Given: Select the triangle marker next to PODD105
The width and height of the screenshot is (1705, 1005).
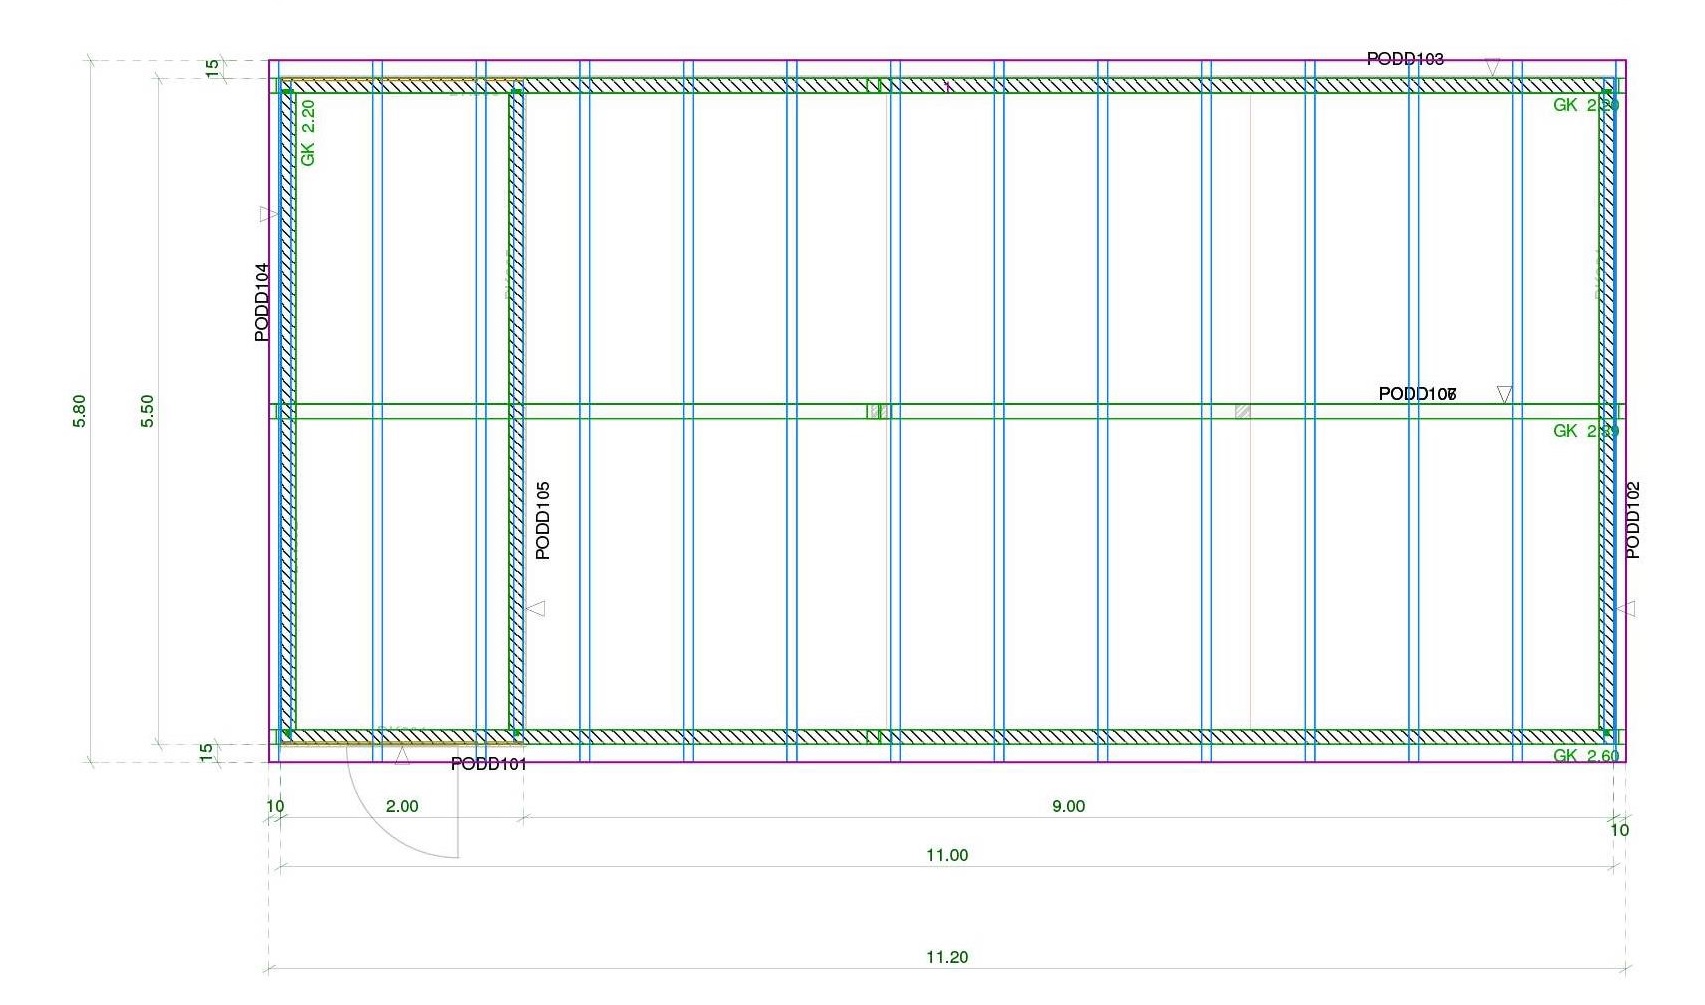Looking at the screenshot, I should pos(537,608).
